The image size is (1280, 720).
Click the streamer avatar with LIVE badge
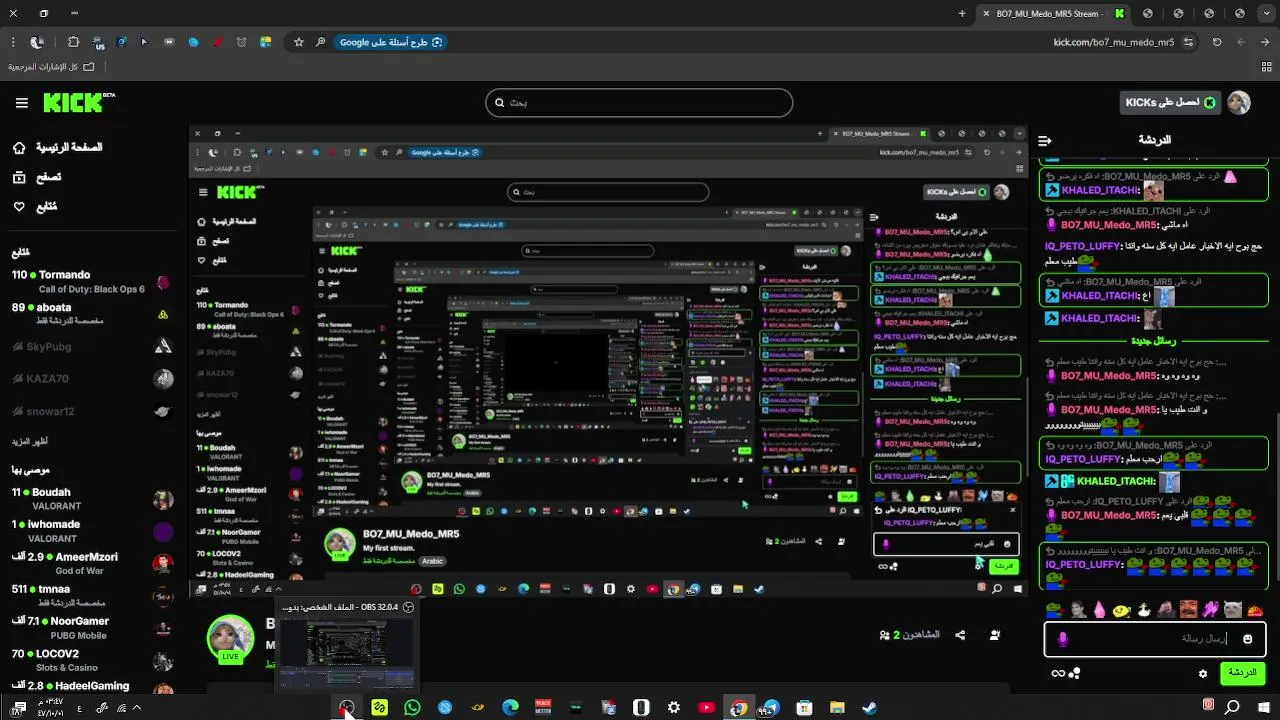pyautogui.click(x=231, y=640)
